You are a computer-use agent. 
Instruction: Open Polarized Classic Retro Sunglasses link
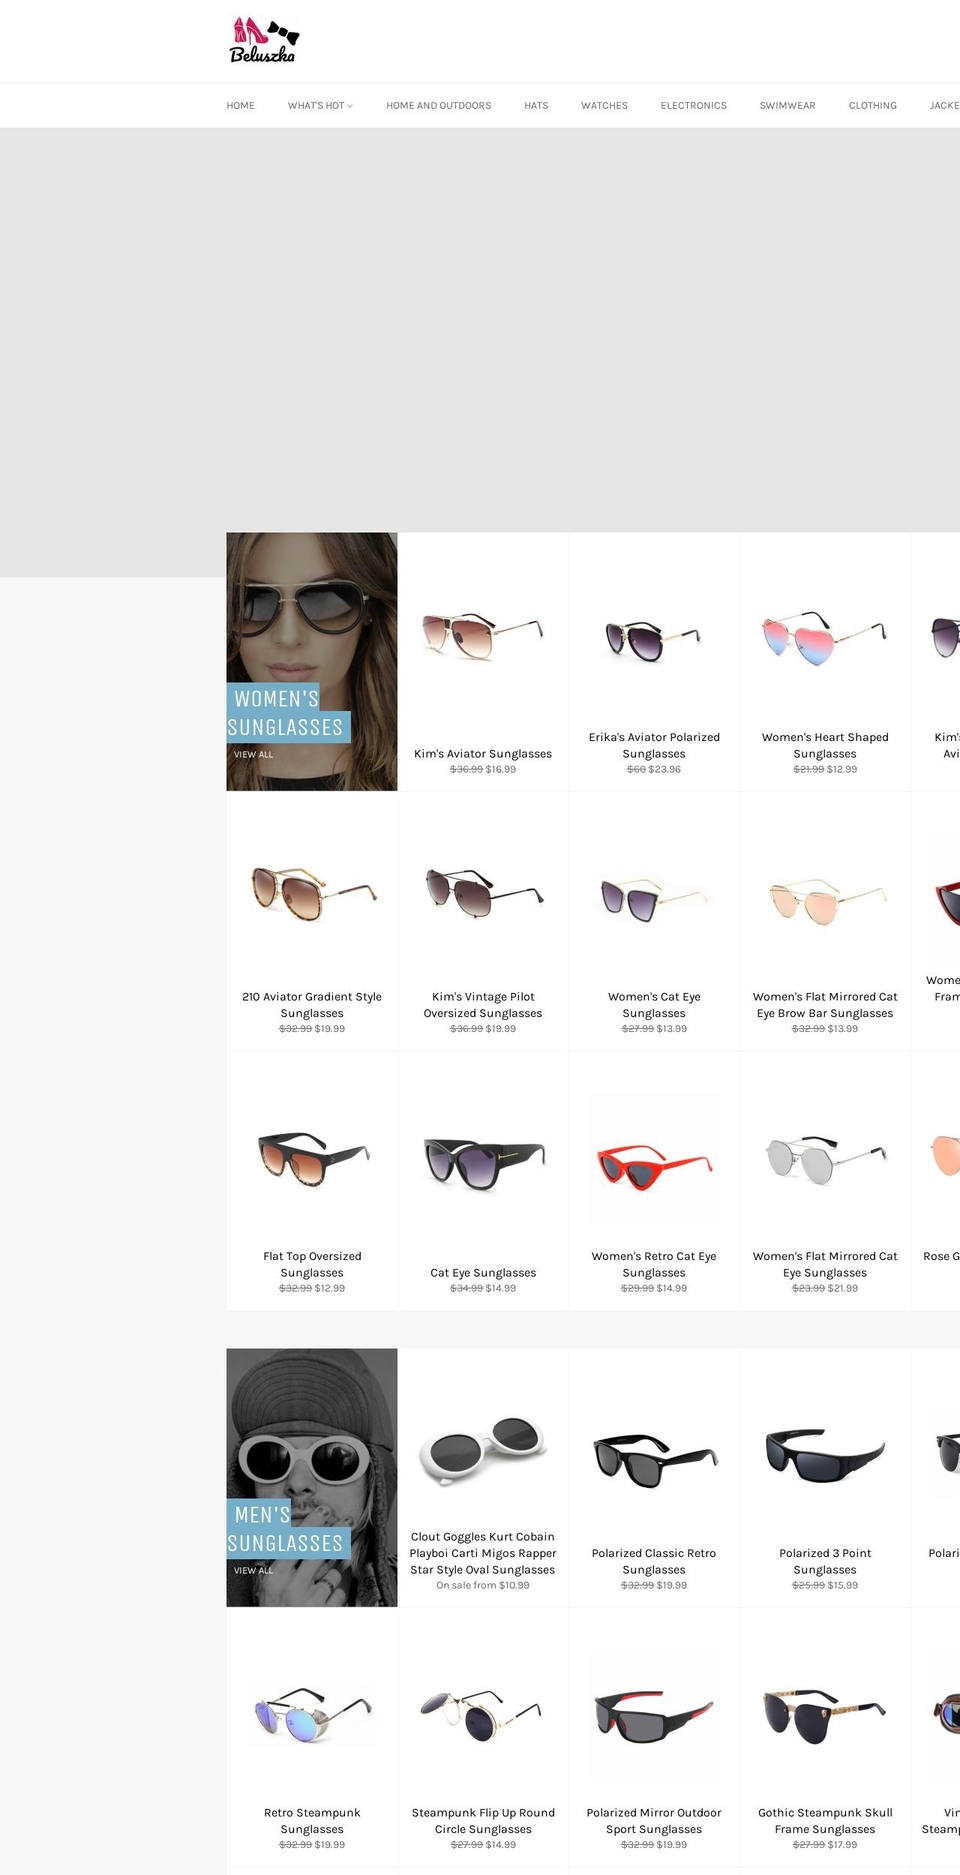[x=654, y=1561]
